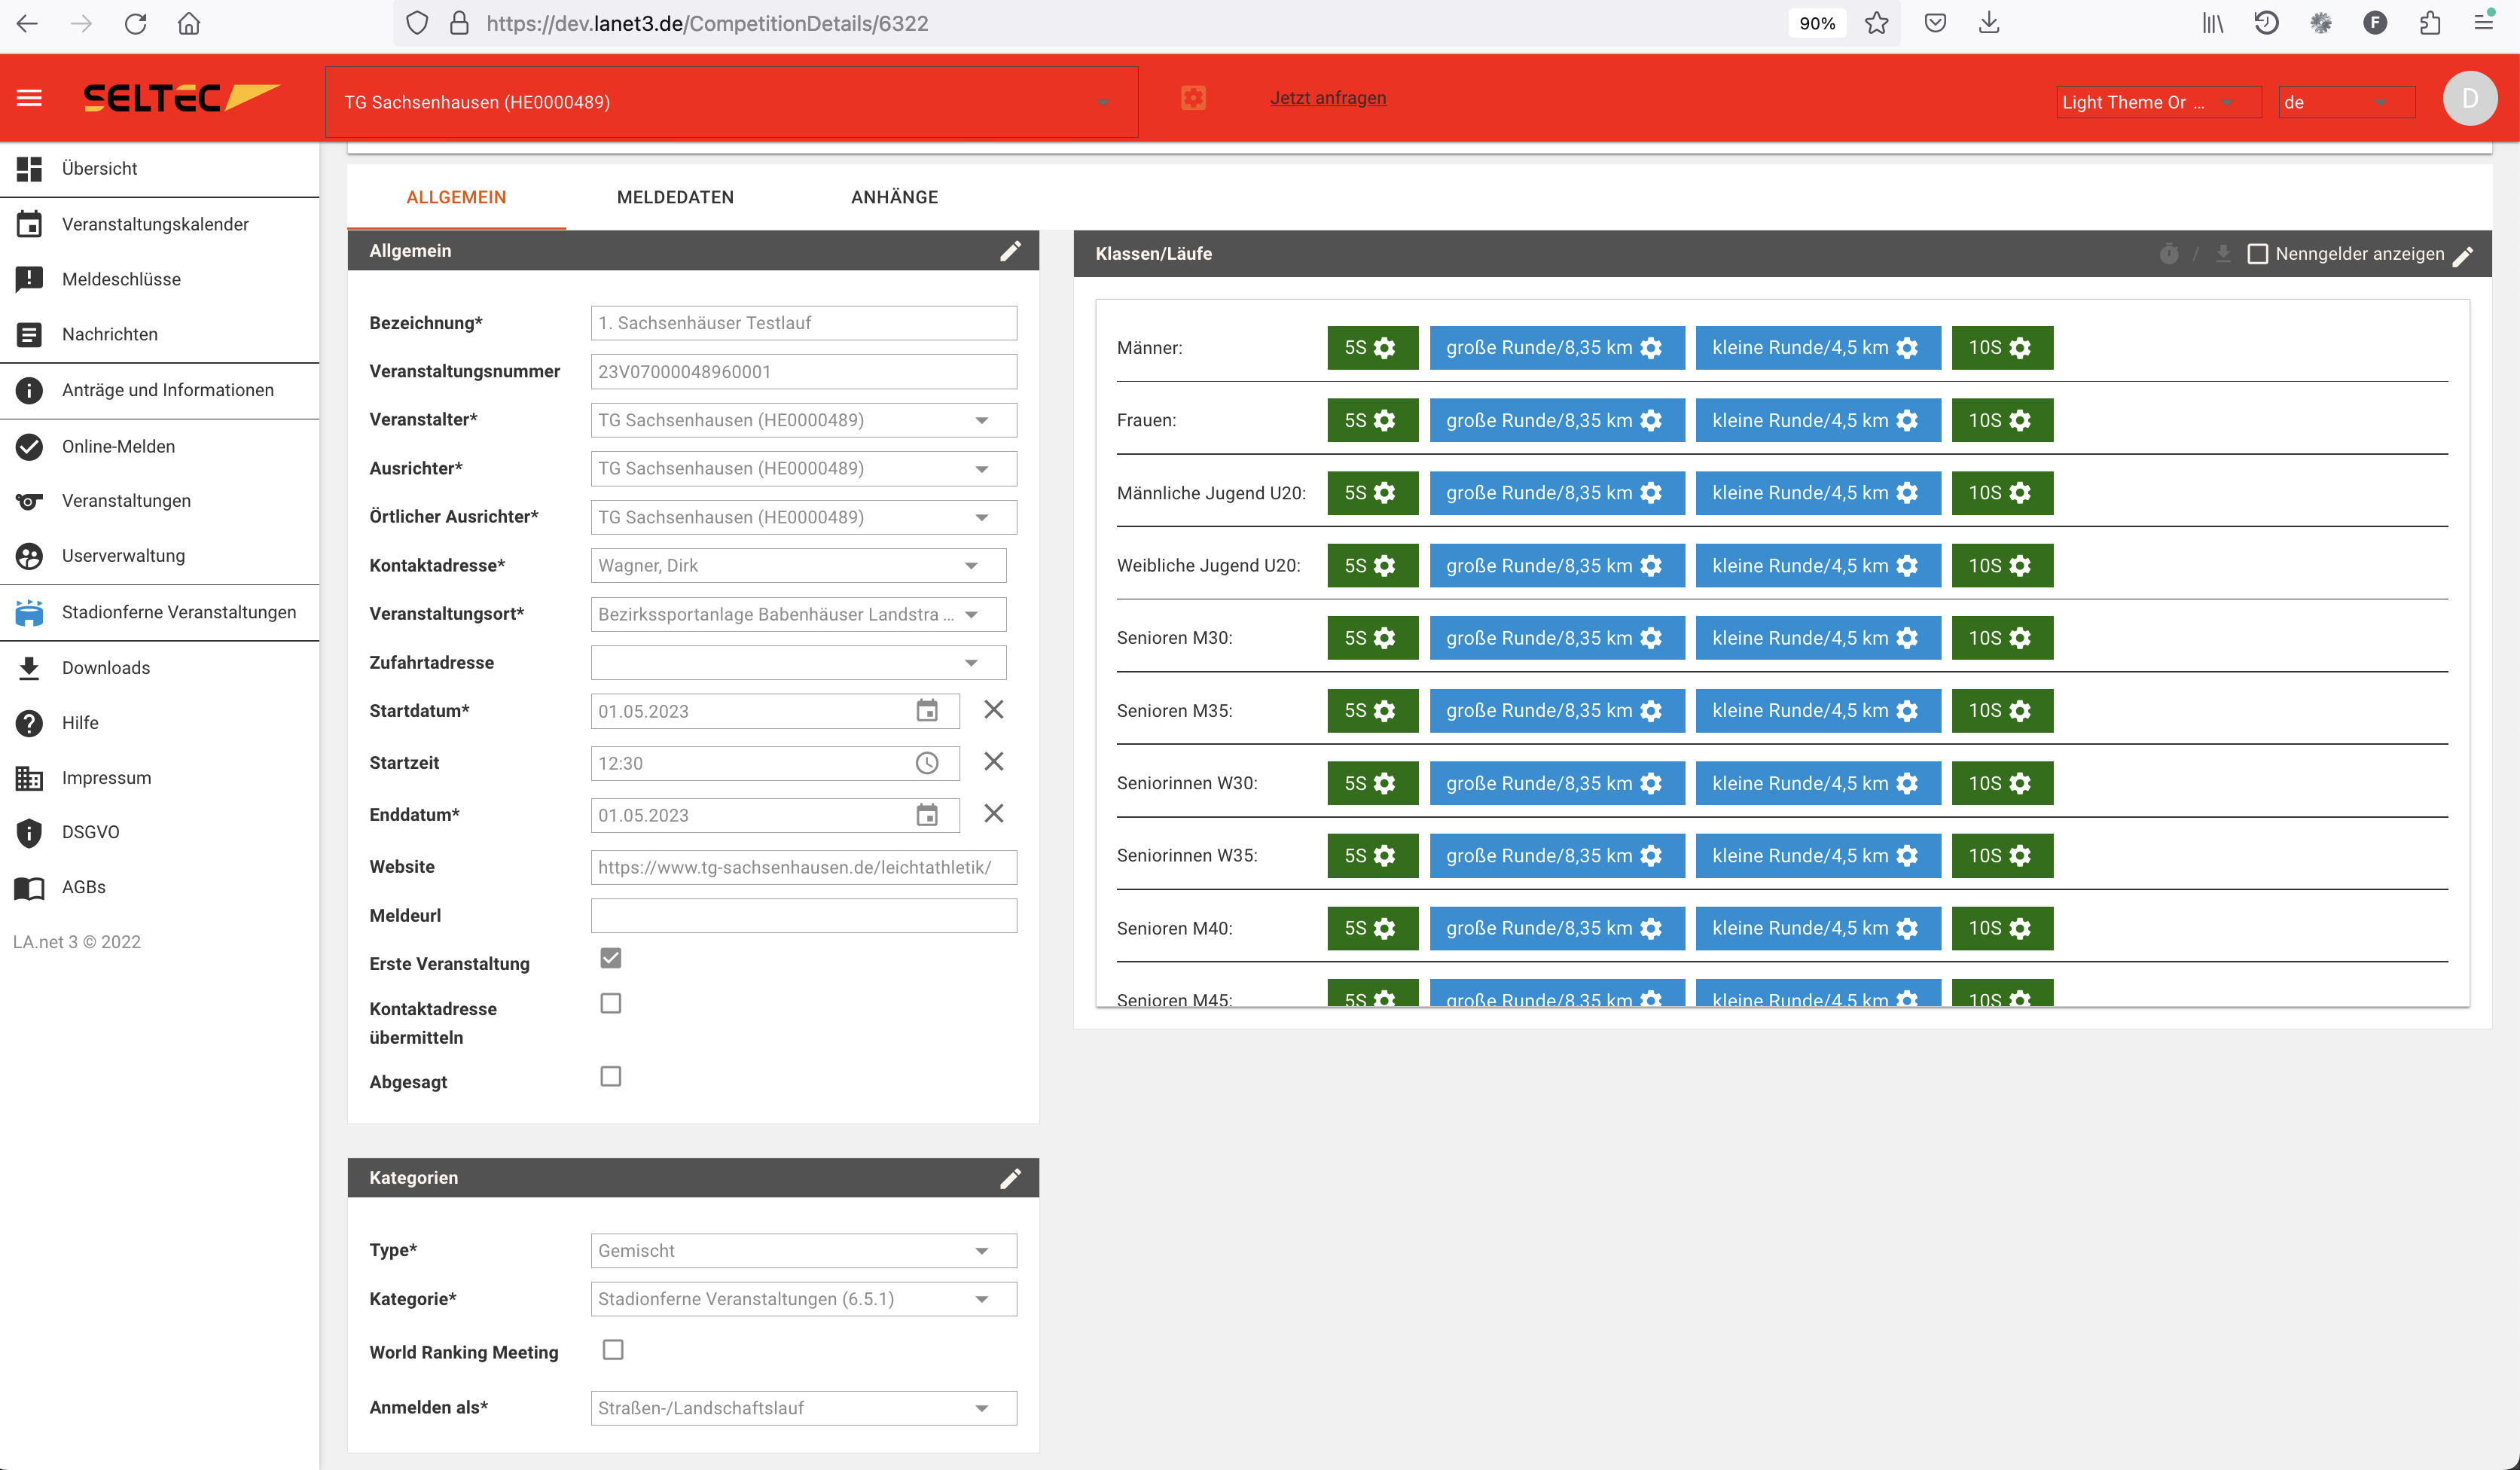Open the Light Theme dropdown
The width and height of the screenshot is (2520, 1470).
[2158, 102]
